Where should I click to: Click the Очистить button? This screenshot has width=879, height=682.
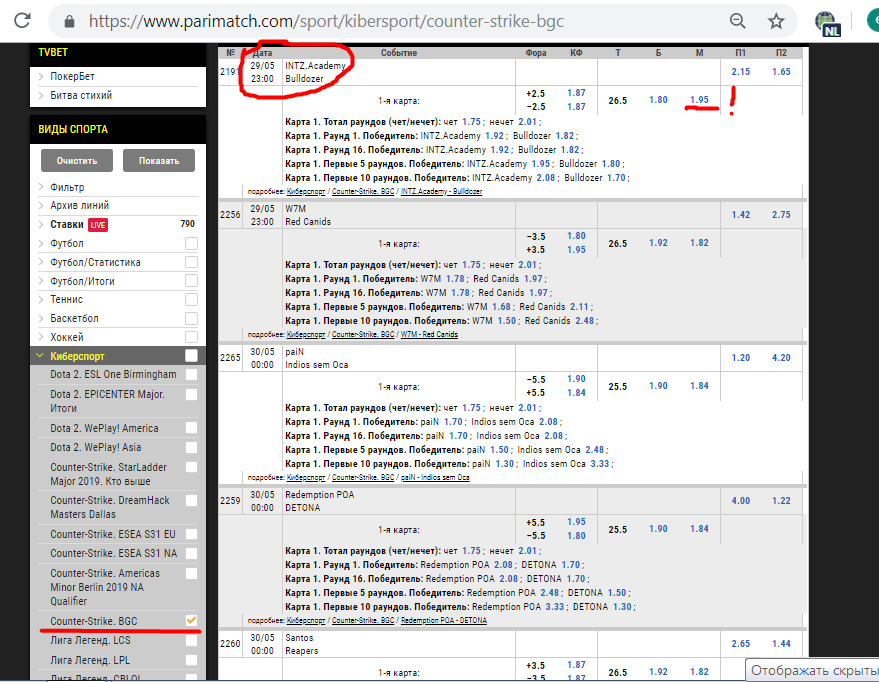coord(77,161)
